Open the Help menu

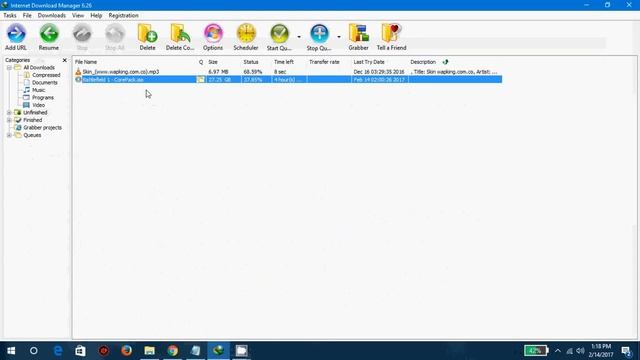click(x=96, y=16)
